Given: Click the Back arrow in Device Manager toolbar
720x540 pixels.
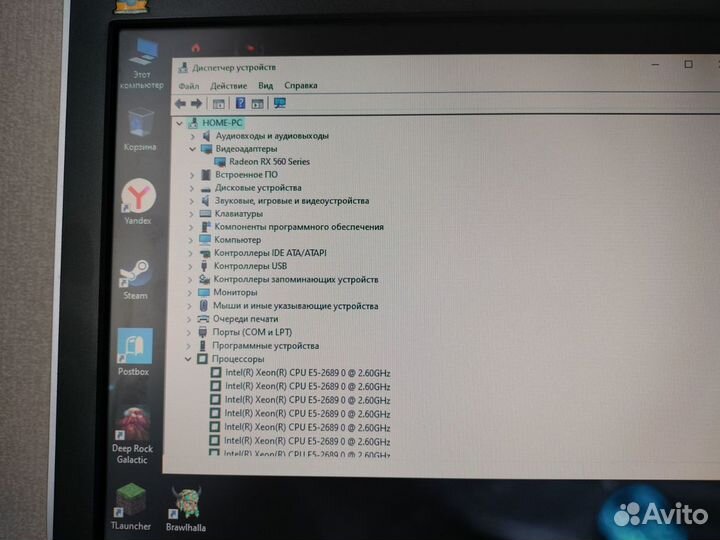Looking at the screenshot, I should [x=180, y=103].
